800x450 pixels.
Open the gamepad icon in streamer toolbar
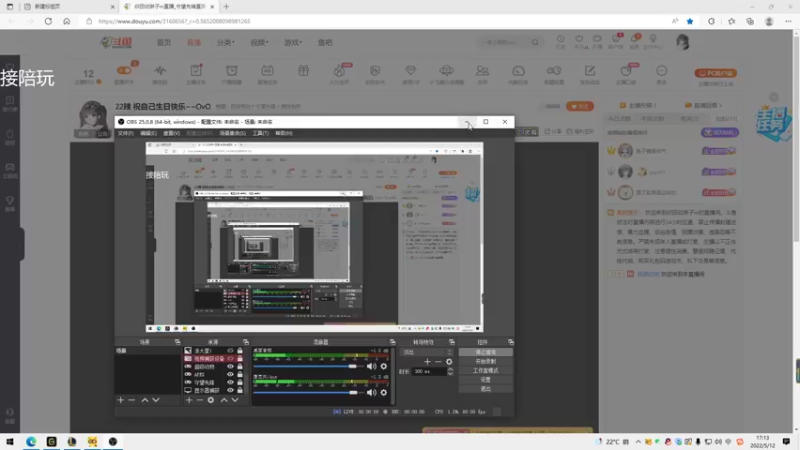tap(554, 70)
